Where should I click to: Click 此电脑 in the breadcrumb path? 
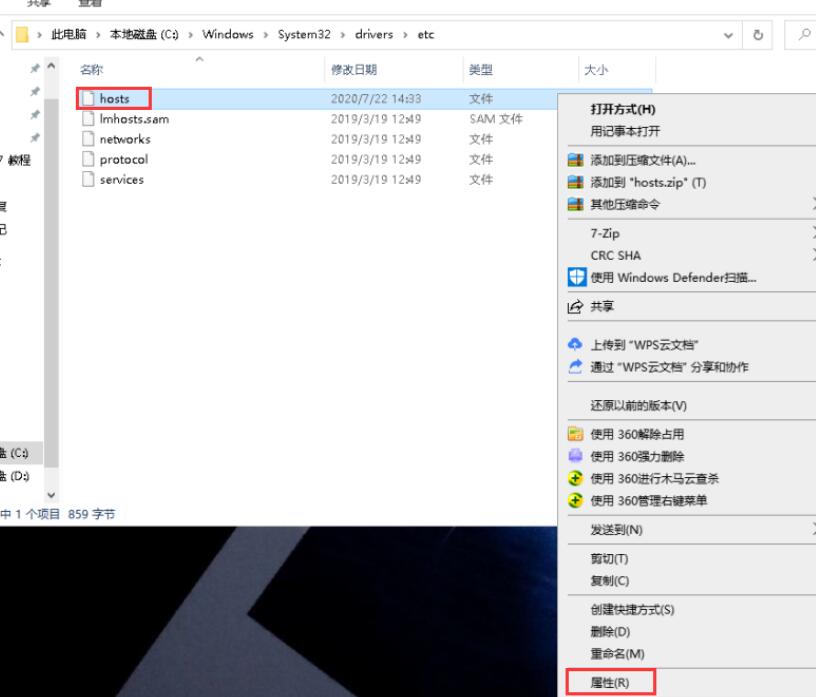tap(69, 34)
